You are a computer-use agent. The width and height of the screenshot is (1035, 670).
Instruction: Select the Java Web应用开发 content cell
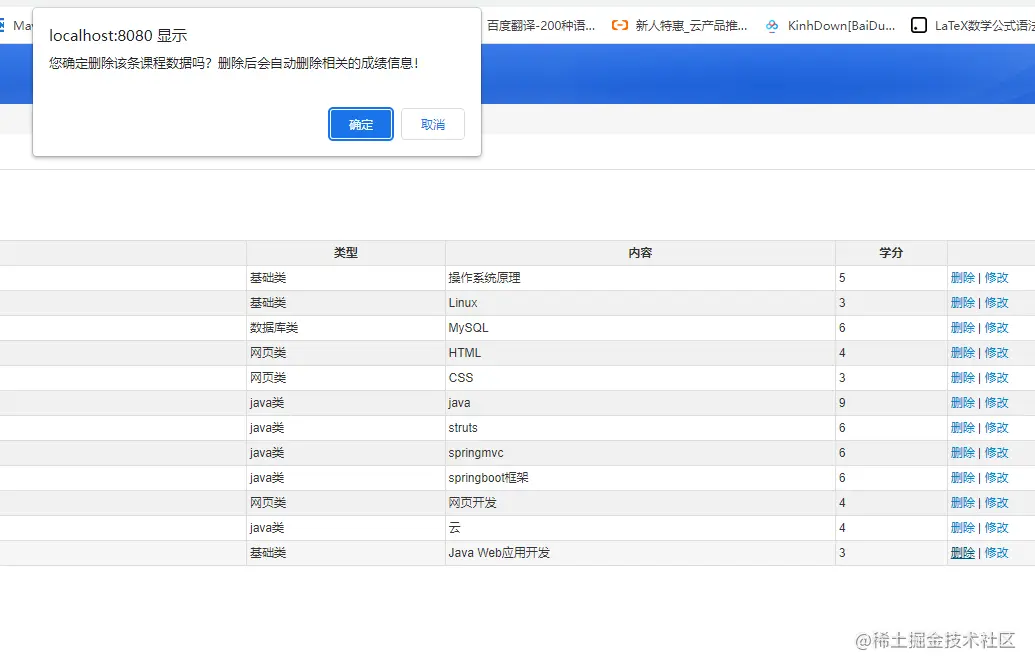[640, 553]
